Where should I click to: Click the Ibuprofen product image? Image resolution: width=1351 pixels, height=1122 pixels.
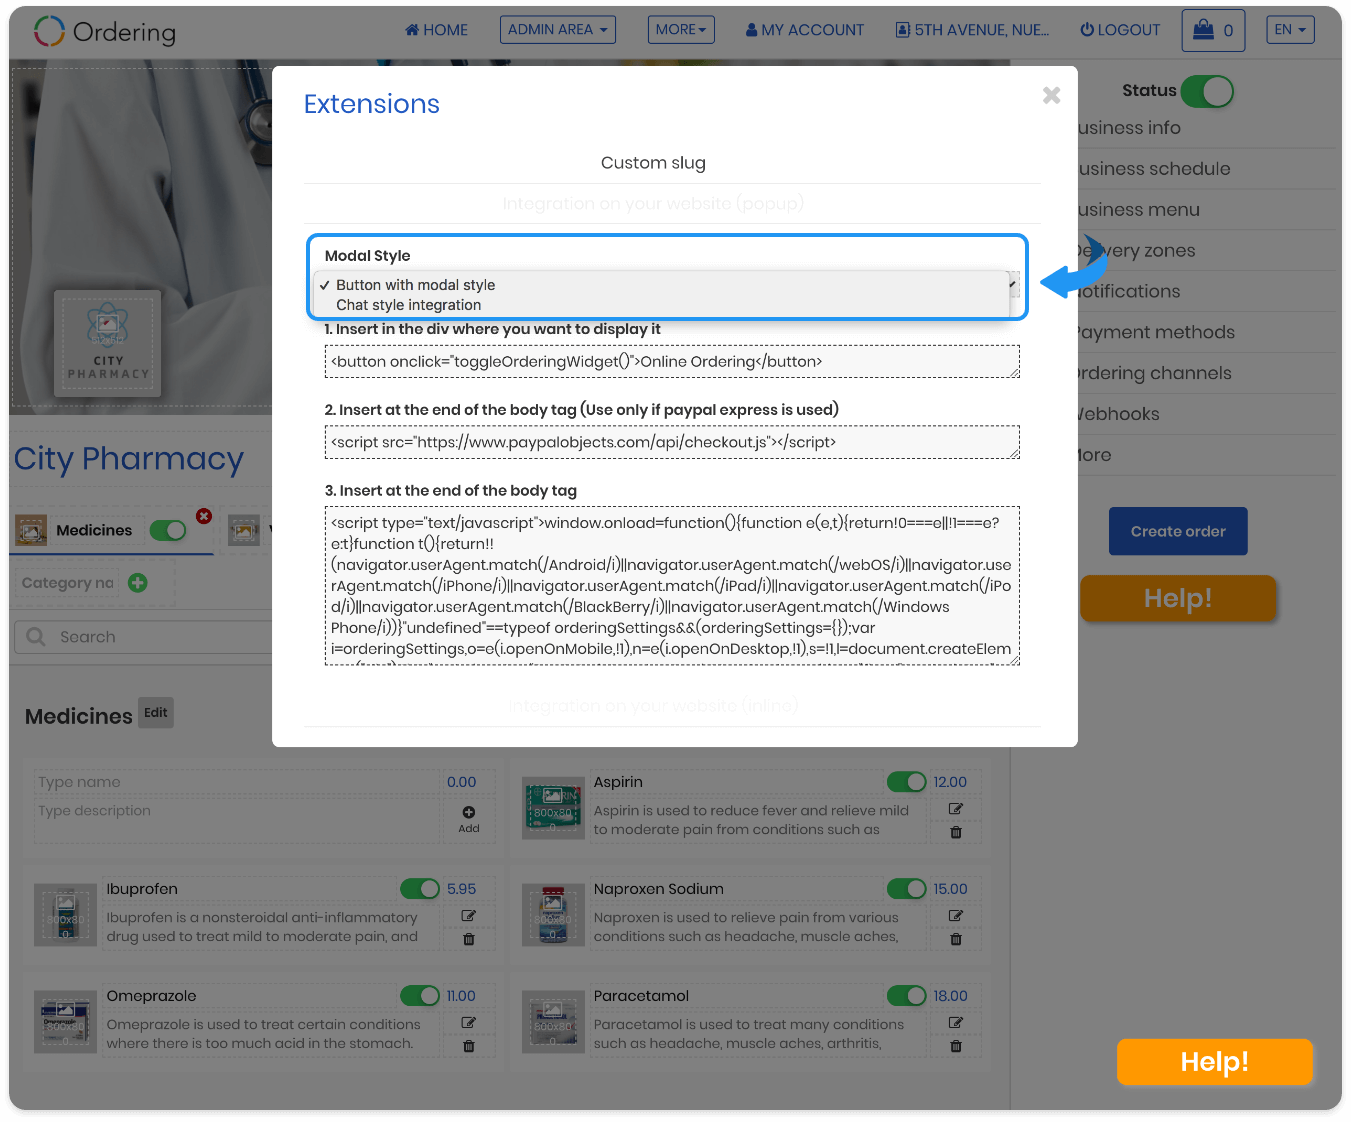point(65,915)
